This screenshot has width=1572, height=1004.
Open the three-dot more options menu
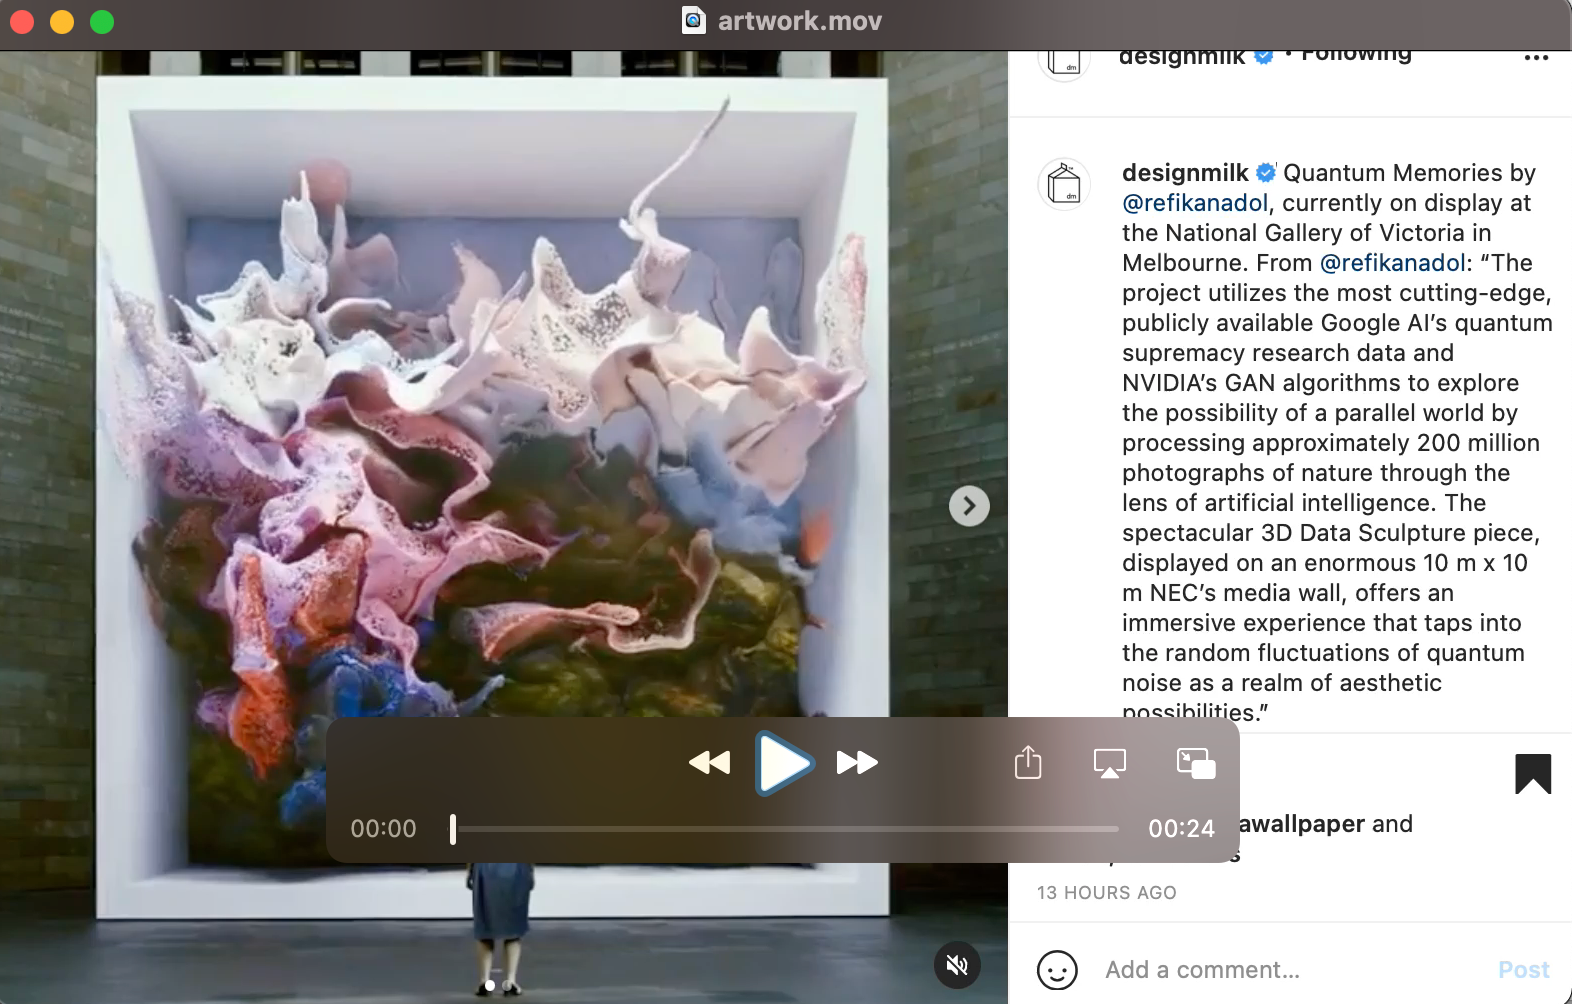point(1536,58)
